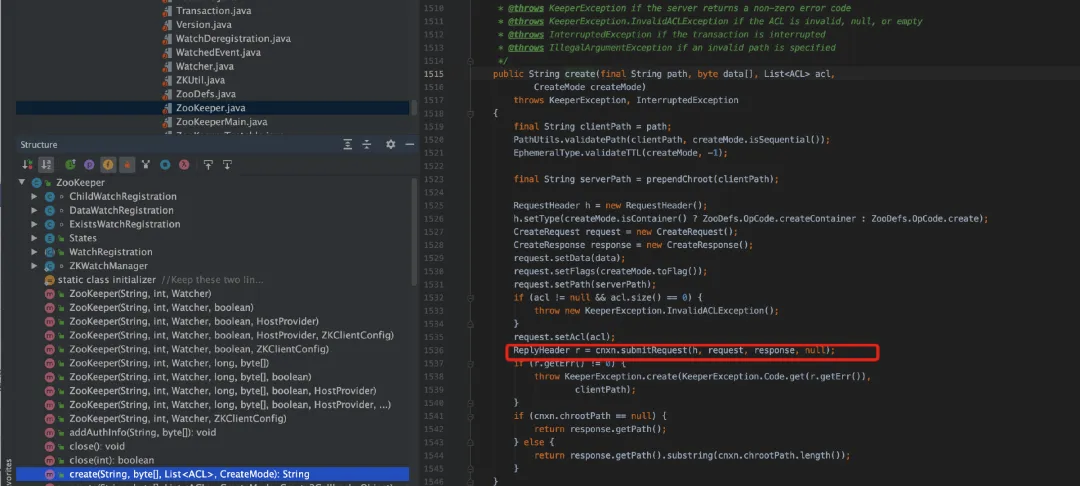Click the ZooDefs.java file icon

point(167,94)
